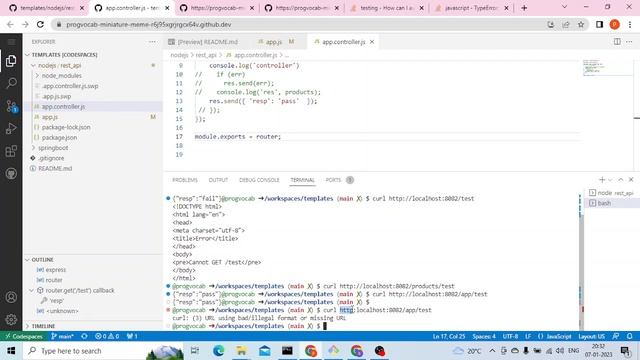Open the PORTS panel tab

[333, 180]
